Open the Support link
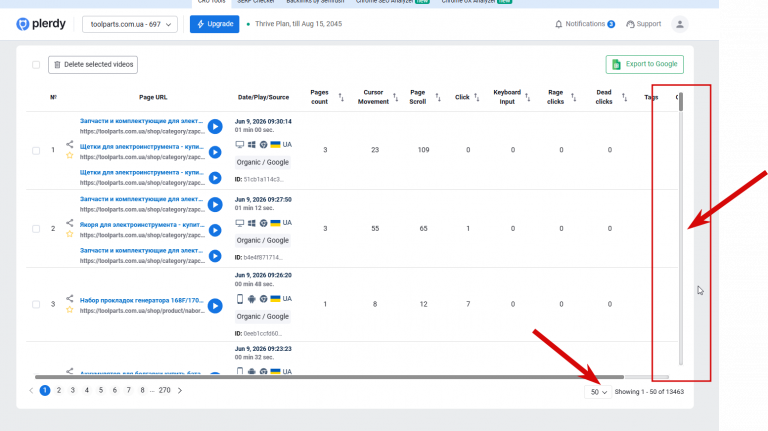Screen dimensions: 768x431 tap(644, 24)
